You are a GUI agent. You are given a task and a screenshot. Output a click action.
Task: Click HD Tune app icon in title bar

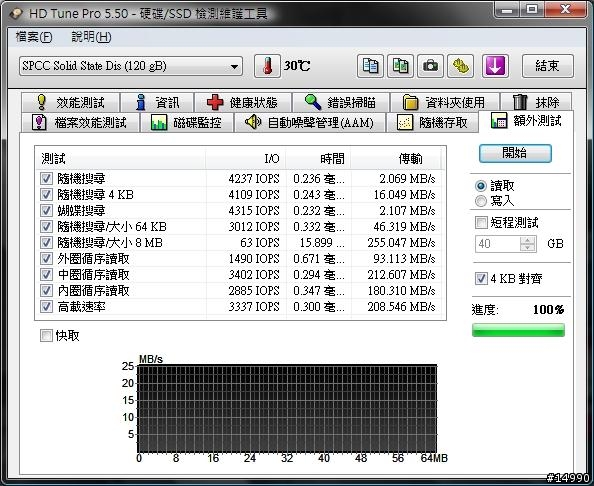click(x=16, y=14)
